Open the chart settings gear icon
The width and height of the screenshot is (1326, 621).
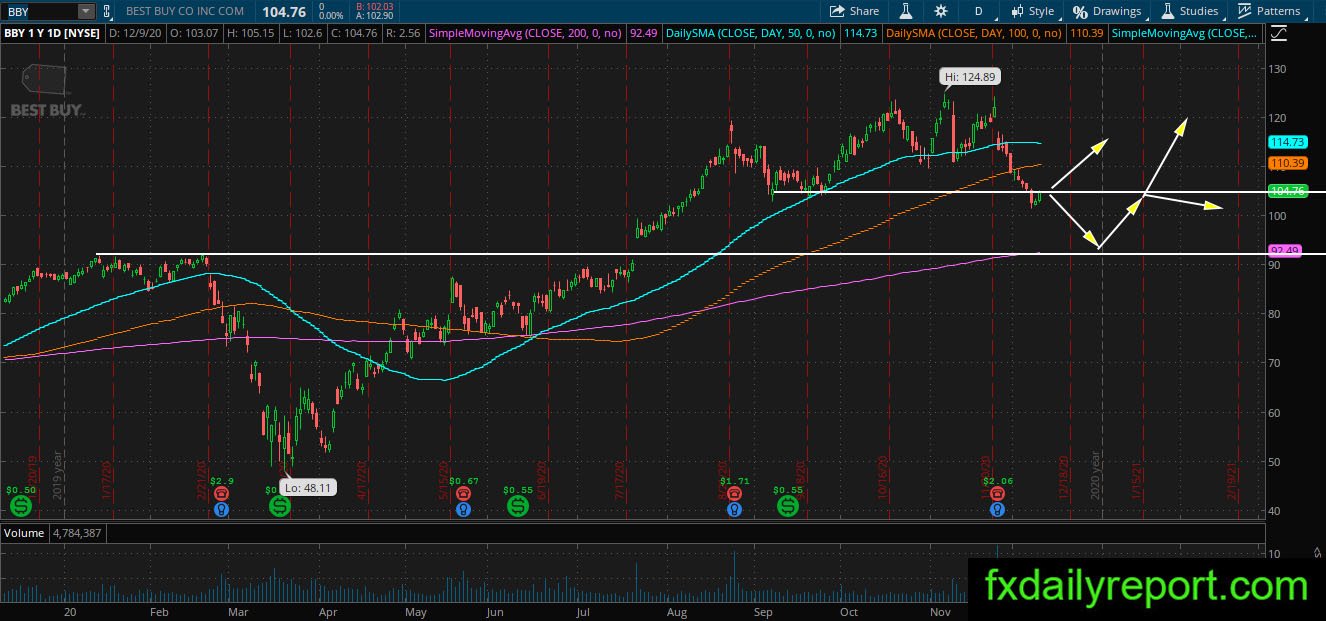coord(941,11)
